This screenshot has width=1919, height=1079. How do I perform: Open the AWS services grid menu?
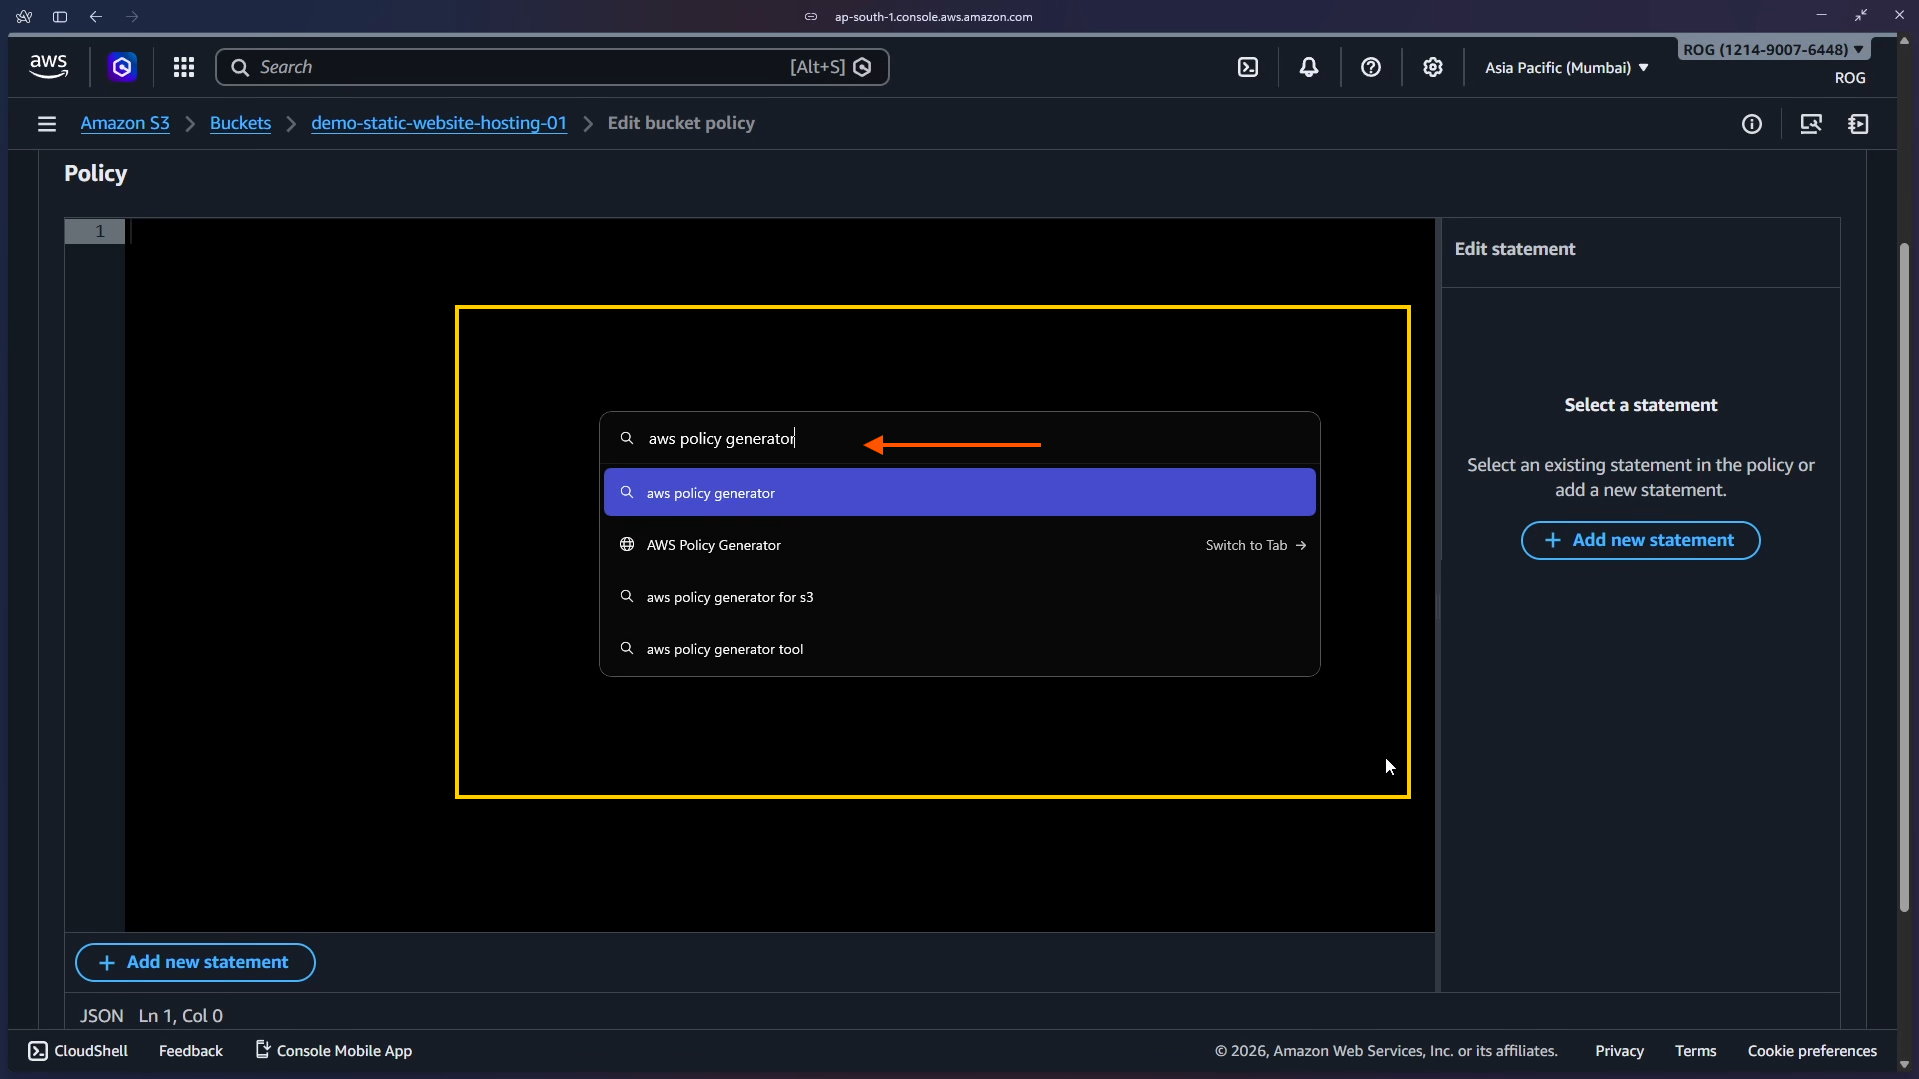click(x=183, y=67)
